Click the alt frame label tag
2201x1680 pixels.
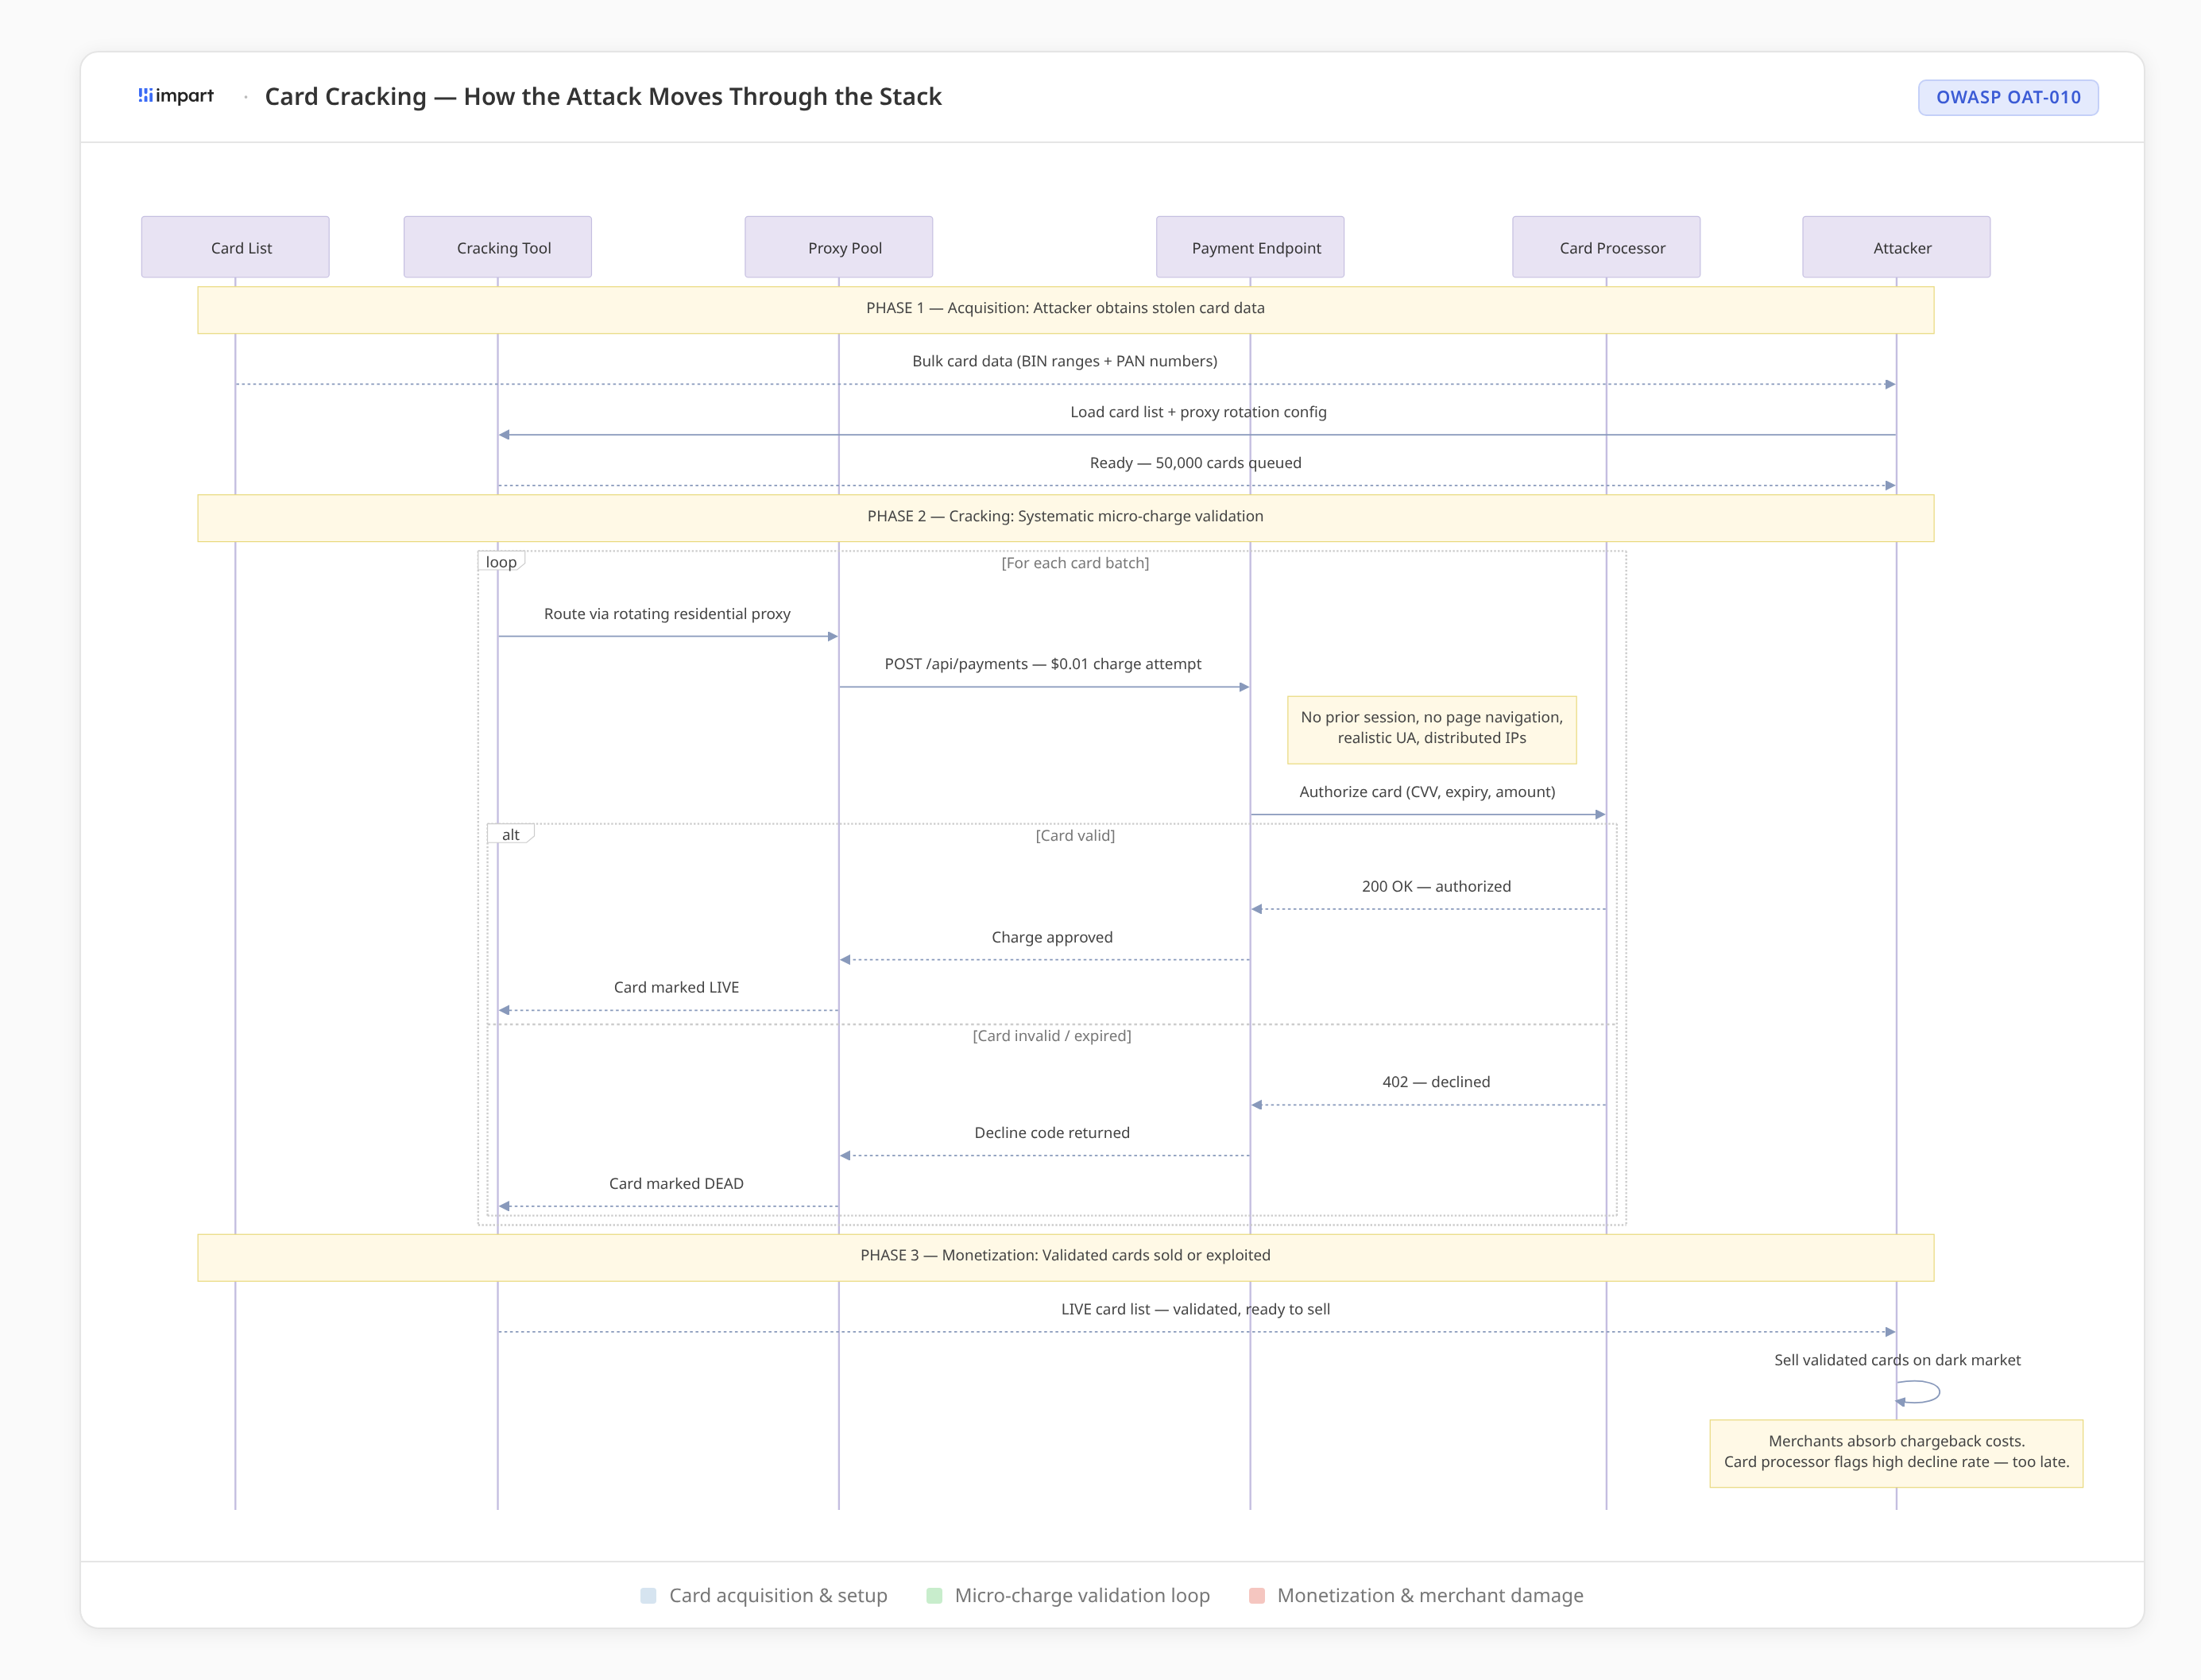[510, 834]
